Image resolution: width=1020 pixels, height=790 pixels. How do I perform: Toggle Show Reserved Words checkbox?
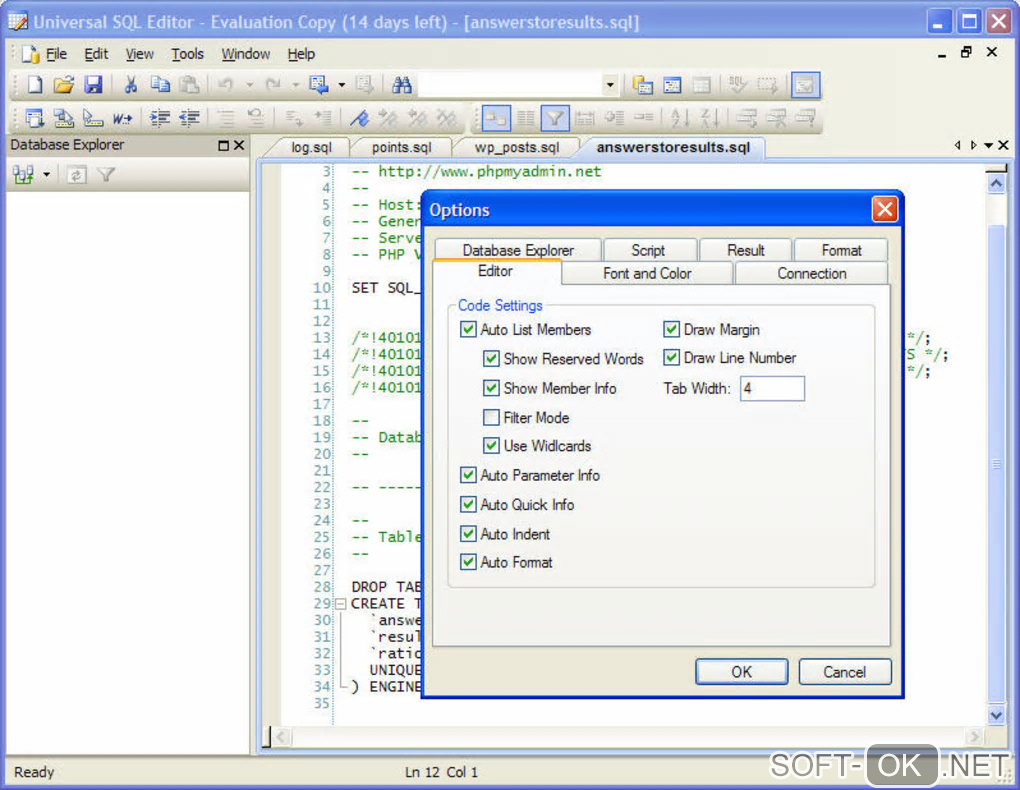pos(491,359)
